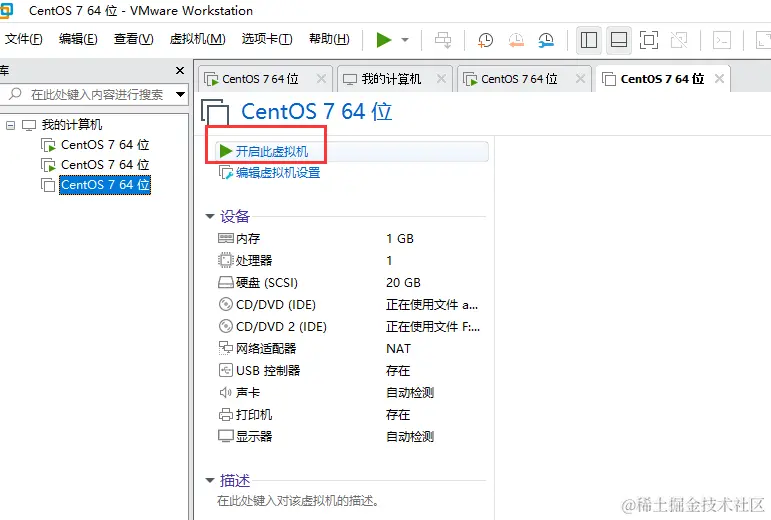Click the hard disk icon beside 硬盘

coord(226,282)
